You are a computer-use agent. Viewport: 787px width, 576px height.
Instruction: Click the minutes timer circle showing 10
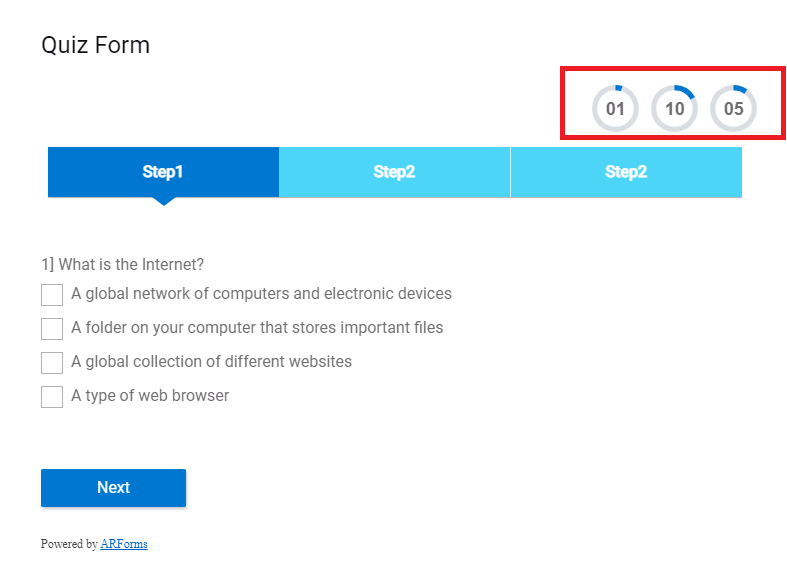[674, 108]
